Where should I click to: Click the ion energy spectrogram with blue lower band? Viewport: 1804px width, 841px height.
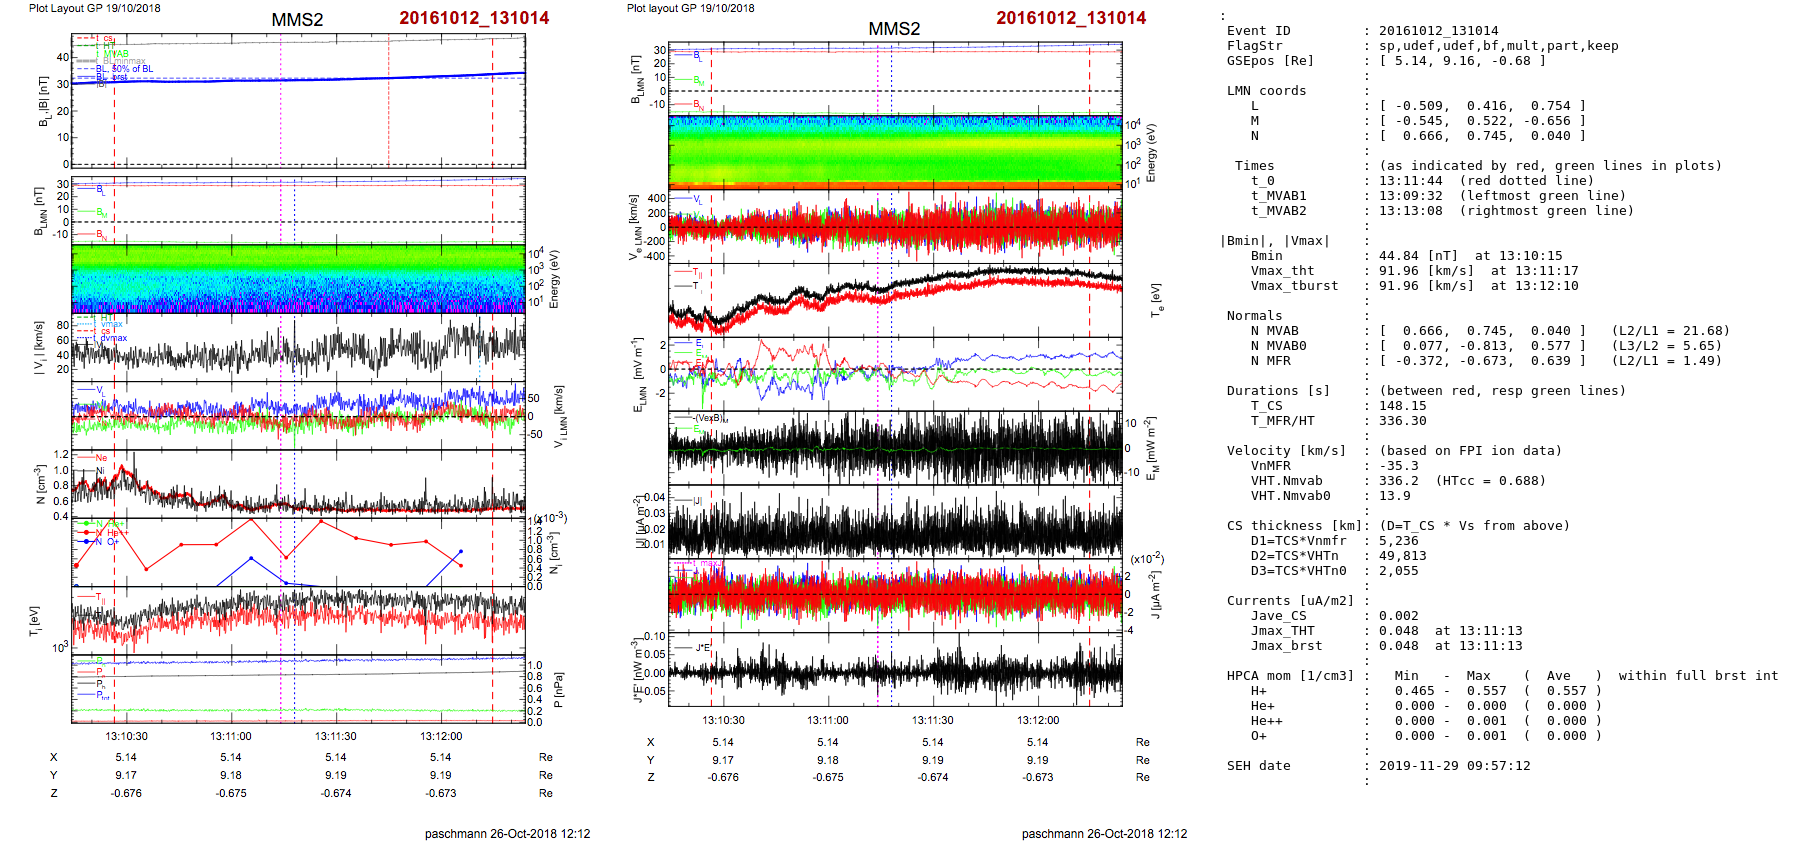tap(298, 280)
